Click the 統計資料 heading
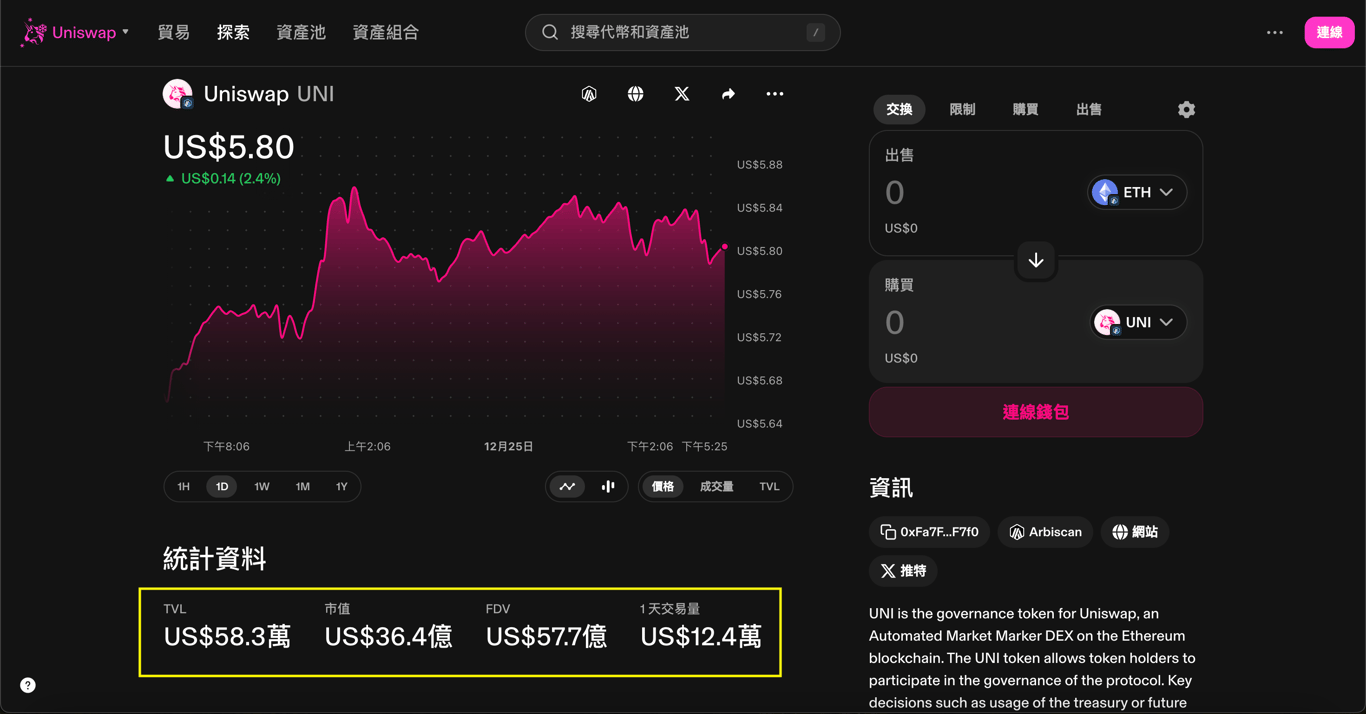The image size is (1366, 714). [x=215, y=559]
